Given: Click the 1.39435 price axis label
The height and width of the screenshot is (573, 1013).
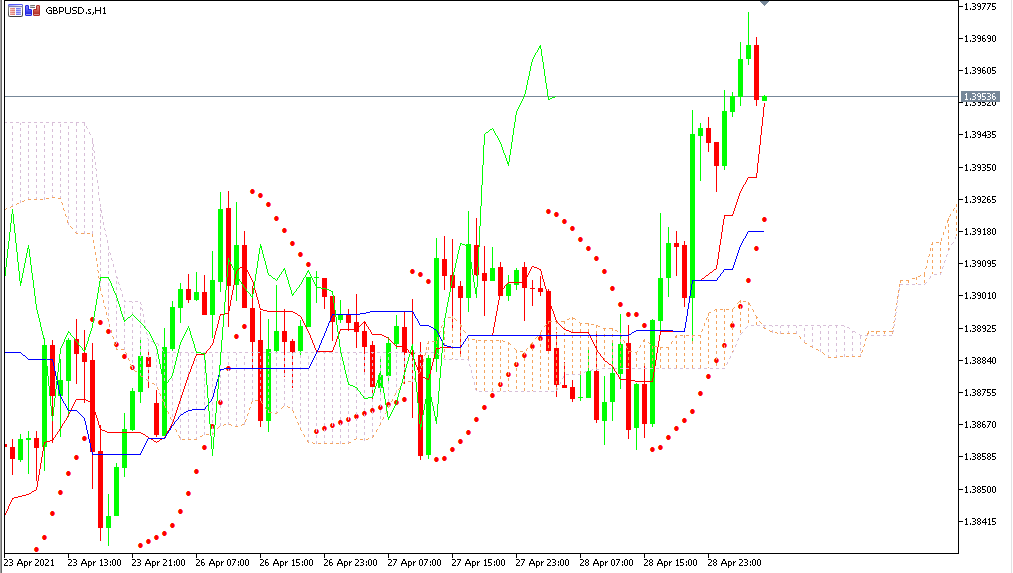Looking at the screenshot, I should (980, 135).
